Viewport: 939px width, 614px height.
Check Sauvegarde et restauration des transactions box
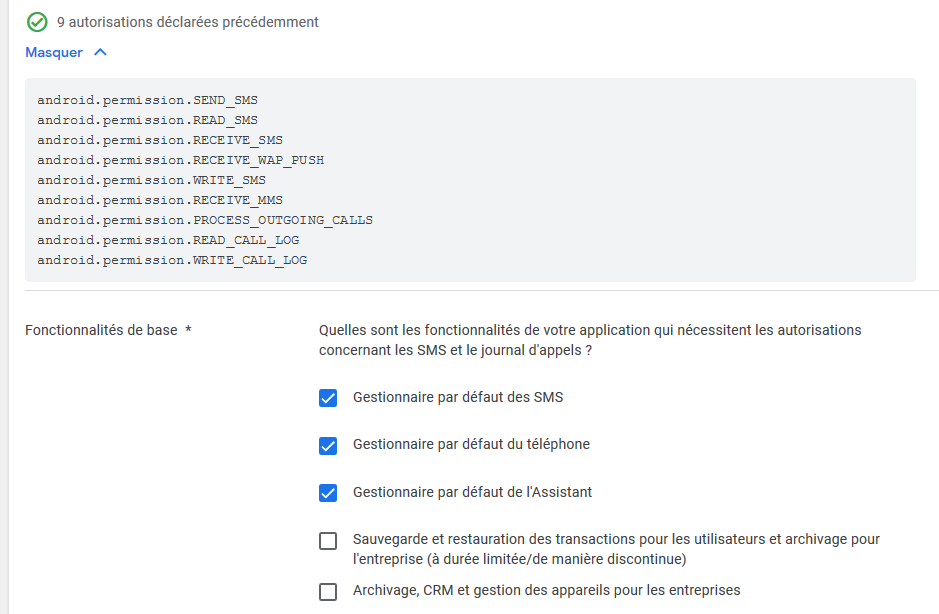(x=328, y=541)
